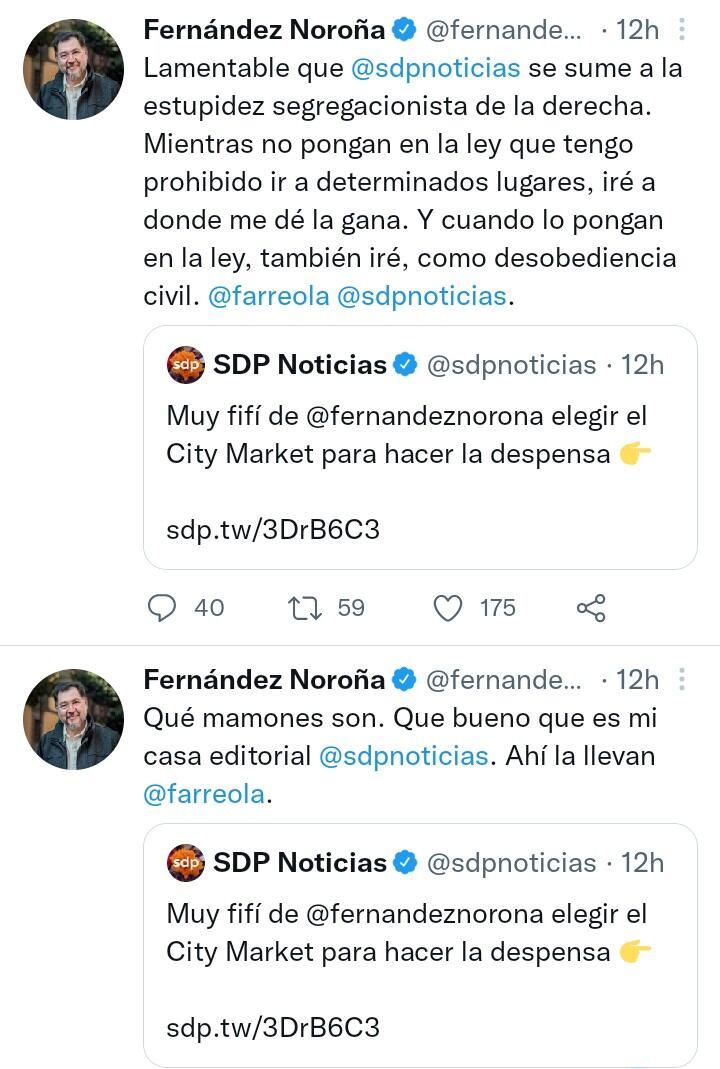Open @sdpnoticias mention in second tweet text
This screenshot has width=720, height=1069.
coord(403,756)
